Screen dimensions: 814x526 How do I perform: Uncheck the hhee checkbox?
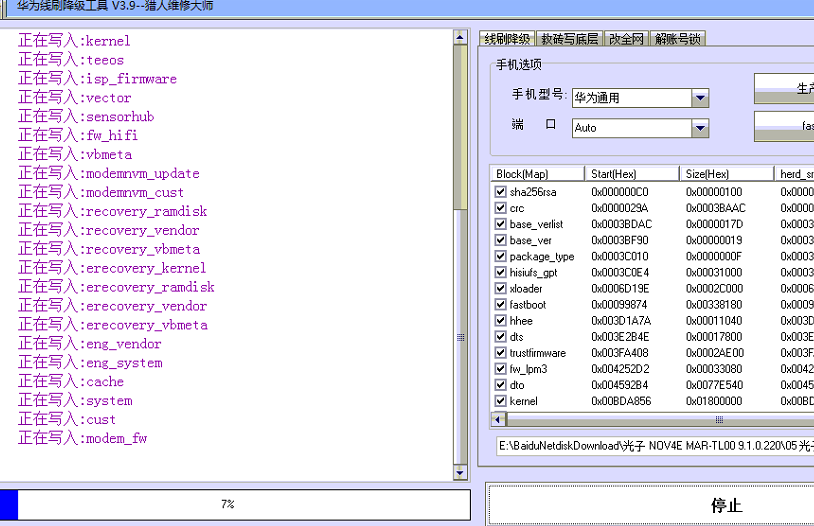500,320
